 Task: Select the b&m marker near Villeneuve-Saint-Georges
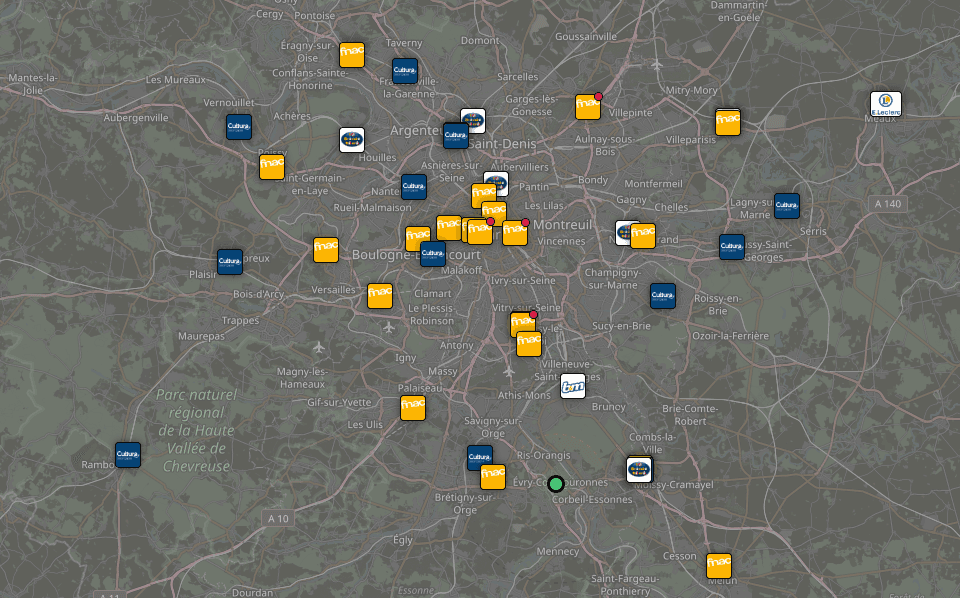(573, 386)
